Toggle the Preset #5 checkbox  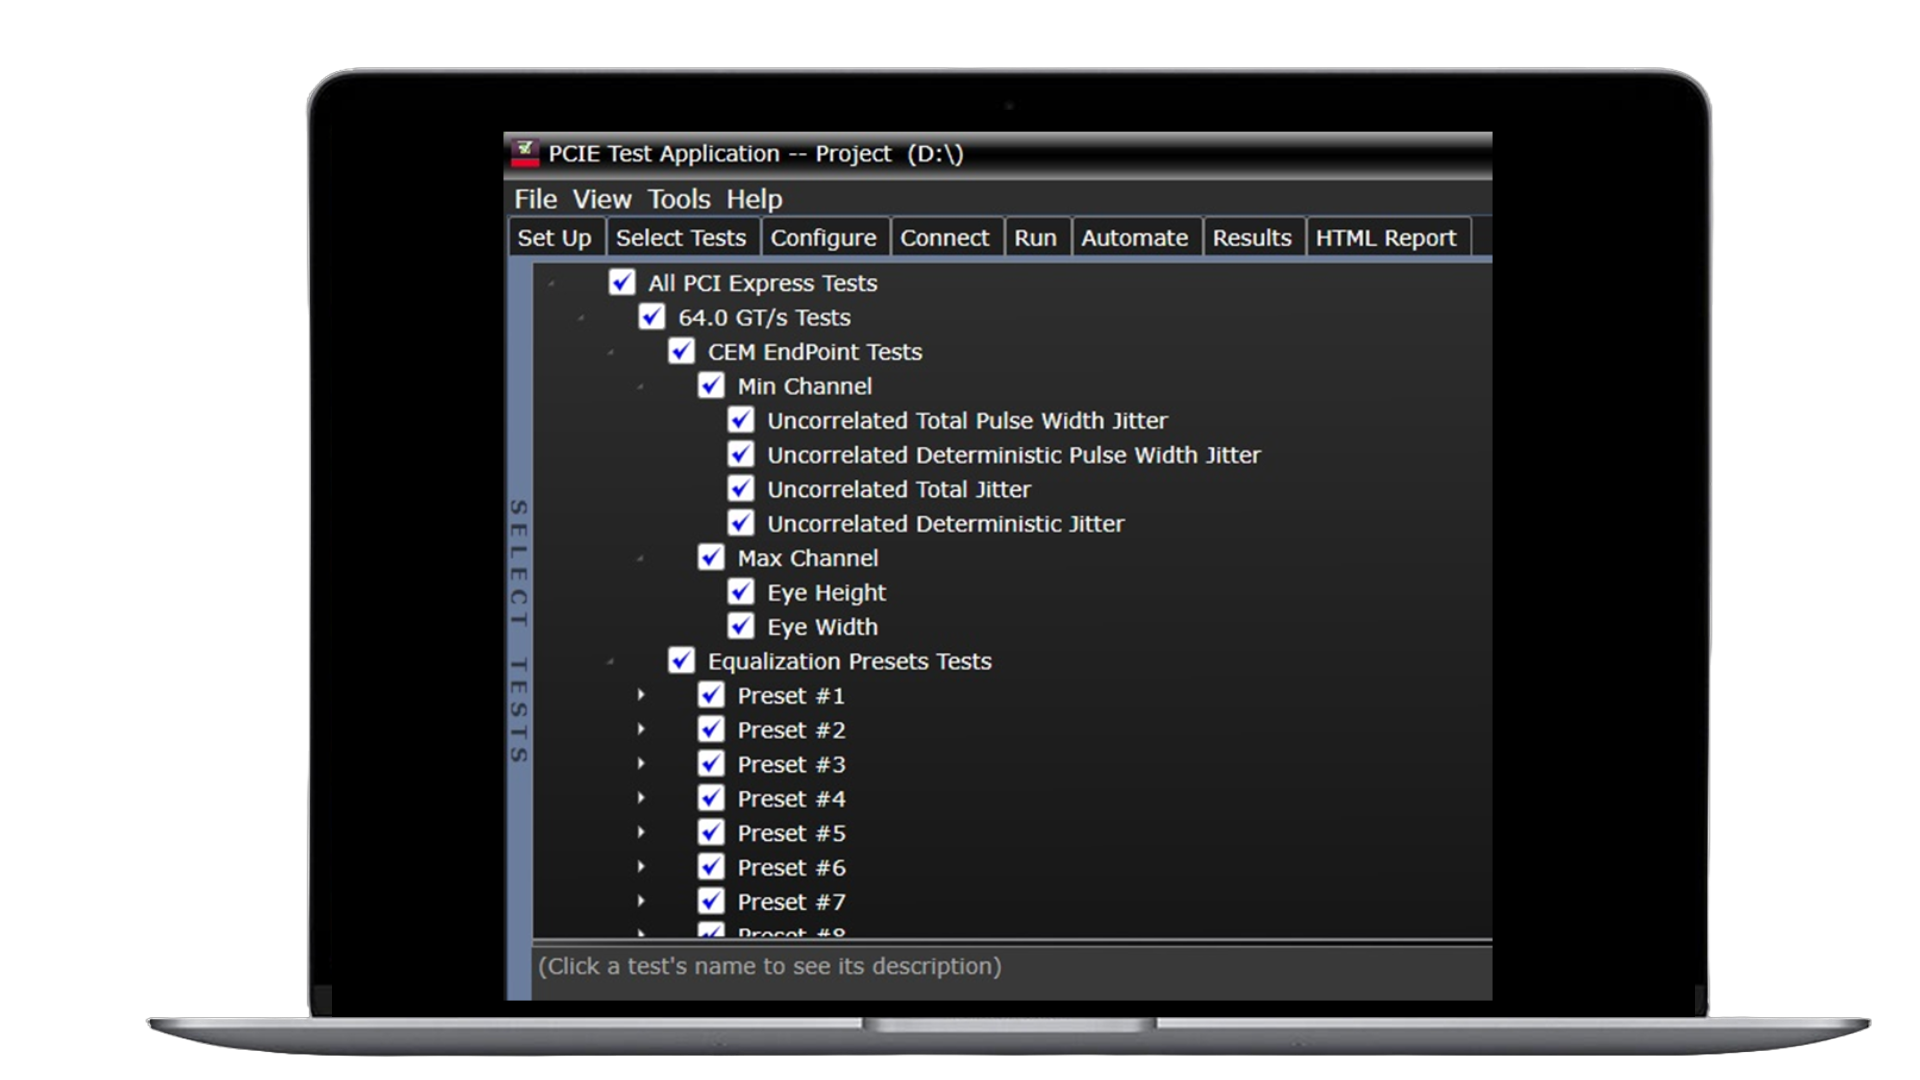(711, 832)
